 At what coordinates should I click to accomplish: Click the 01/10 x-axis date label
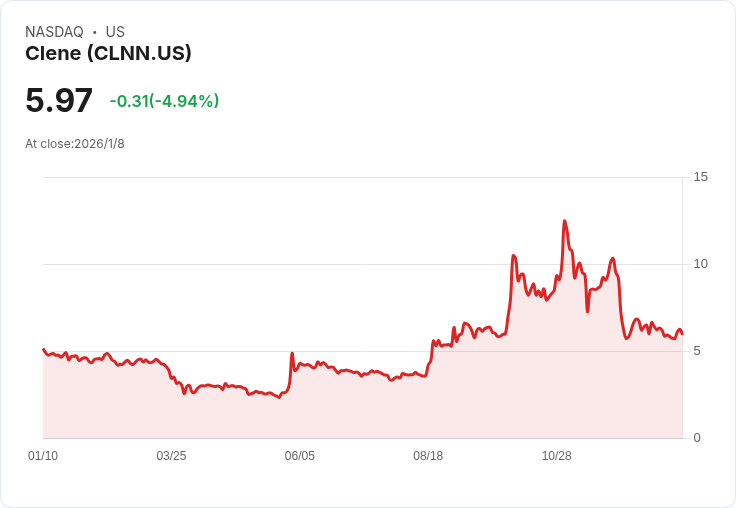43,456
